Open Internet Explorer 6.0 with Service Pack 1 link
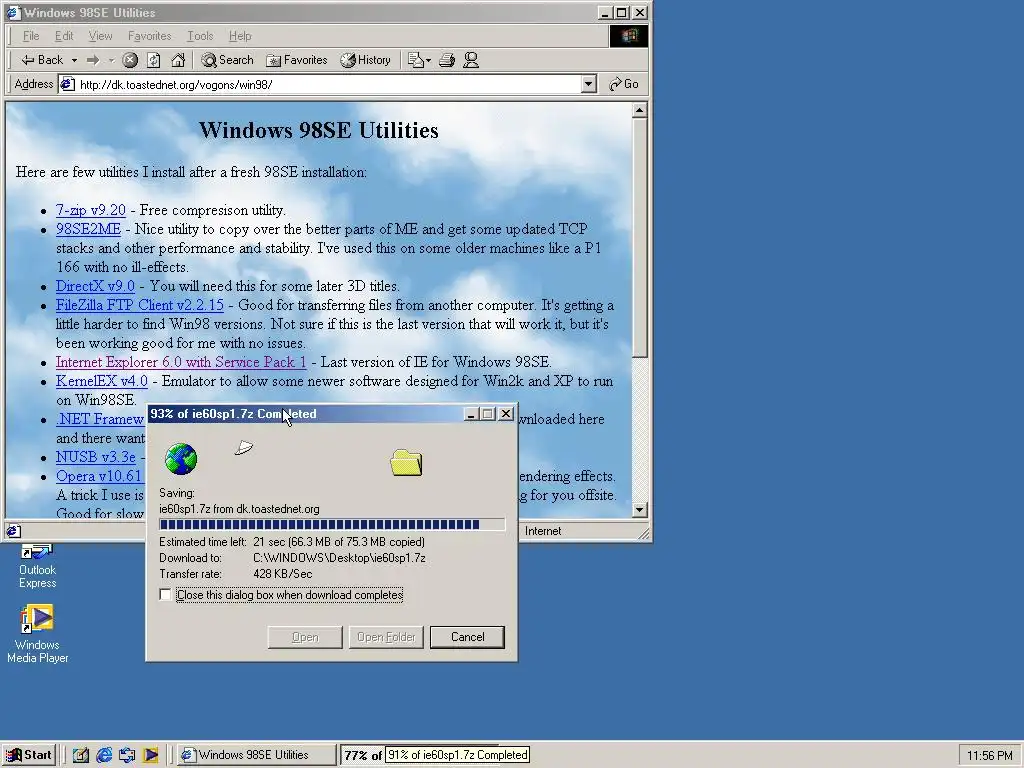The width and height of the screenshot is (1024, 768). point(181,362)
